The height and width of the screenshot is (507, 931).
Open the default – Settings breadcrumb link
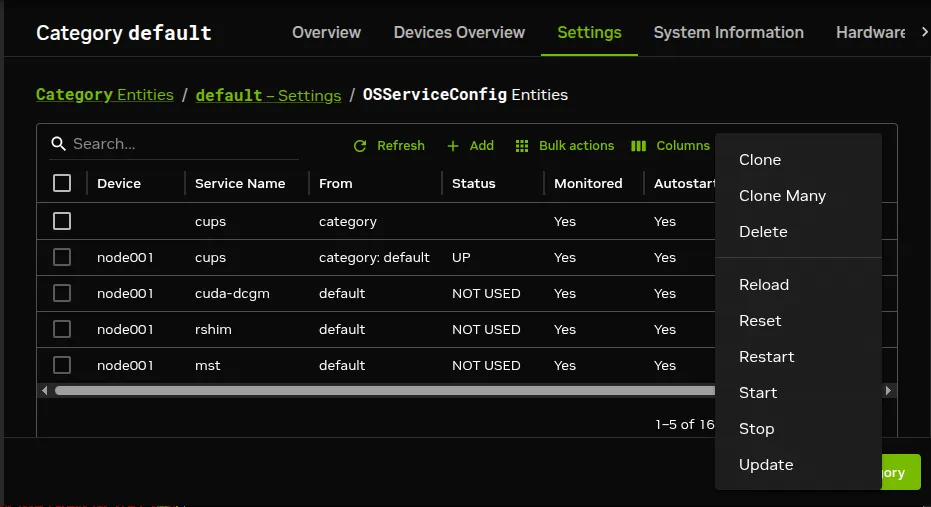pos(268,95)
